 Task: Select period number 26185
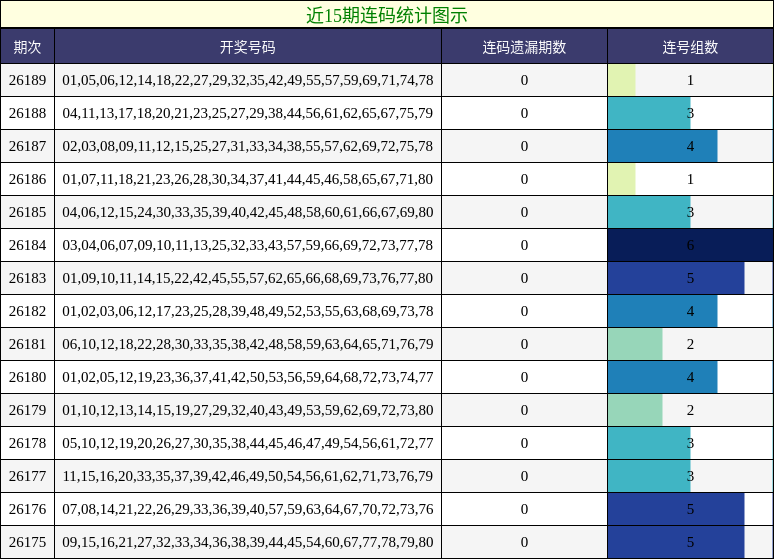tap(27, 212)
